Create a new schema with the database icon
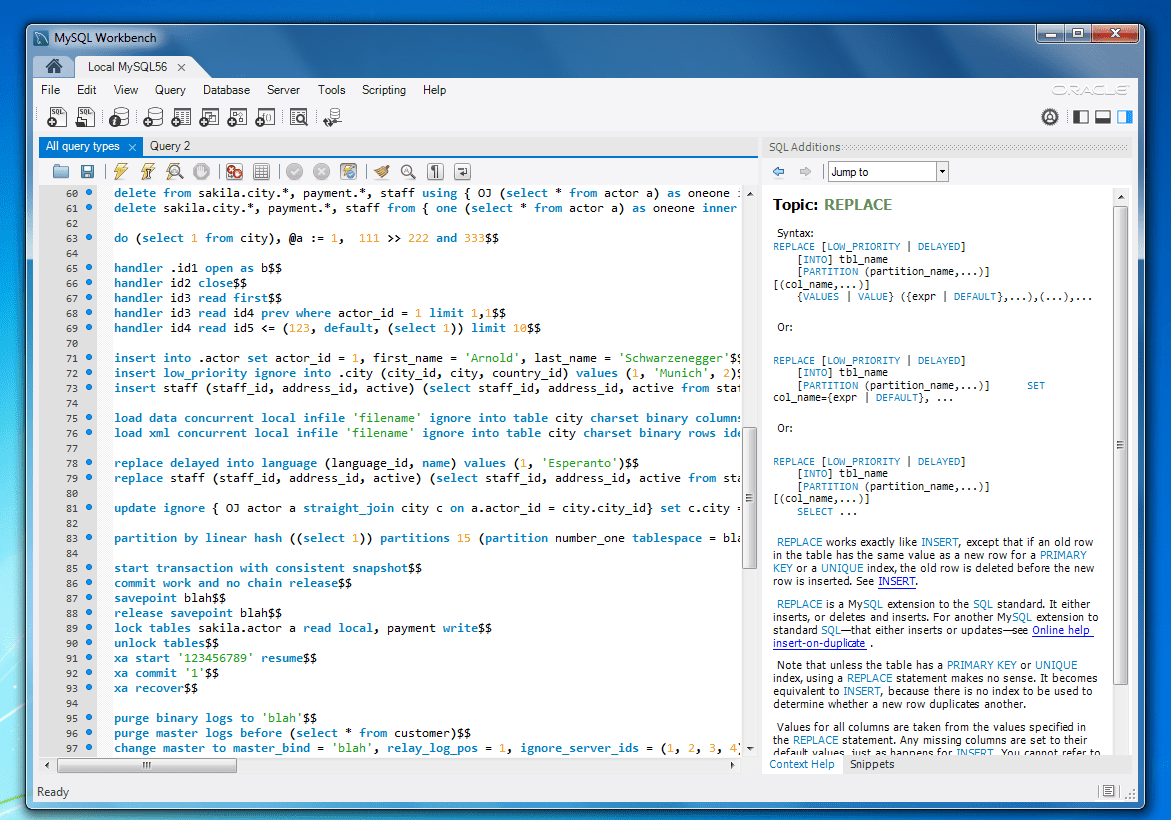 [152, 116]
